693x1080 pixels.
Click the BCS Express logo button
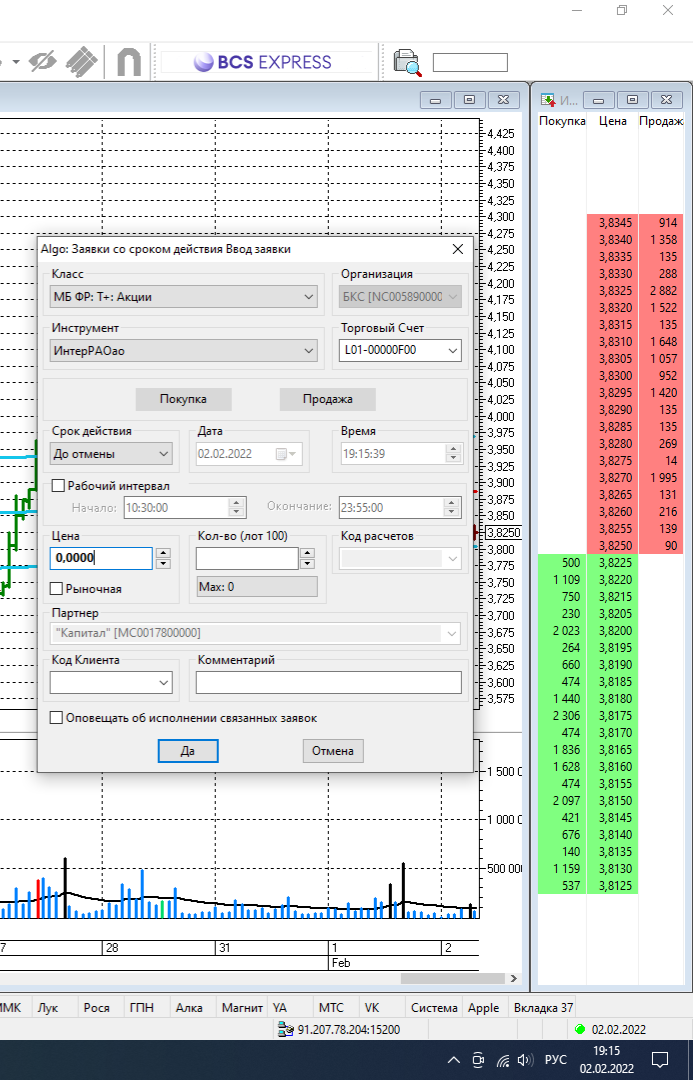[x=262, y=62]
